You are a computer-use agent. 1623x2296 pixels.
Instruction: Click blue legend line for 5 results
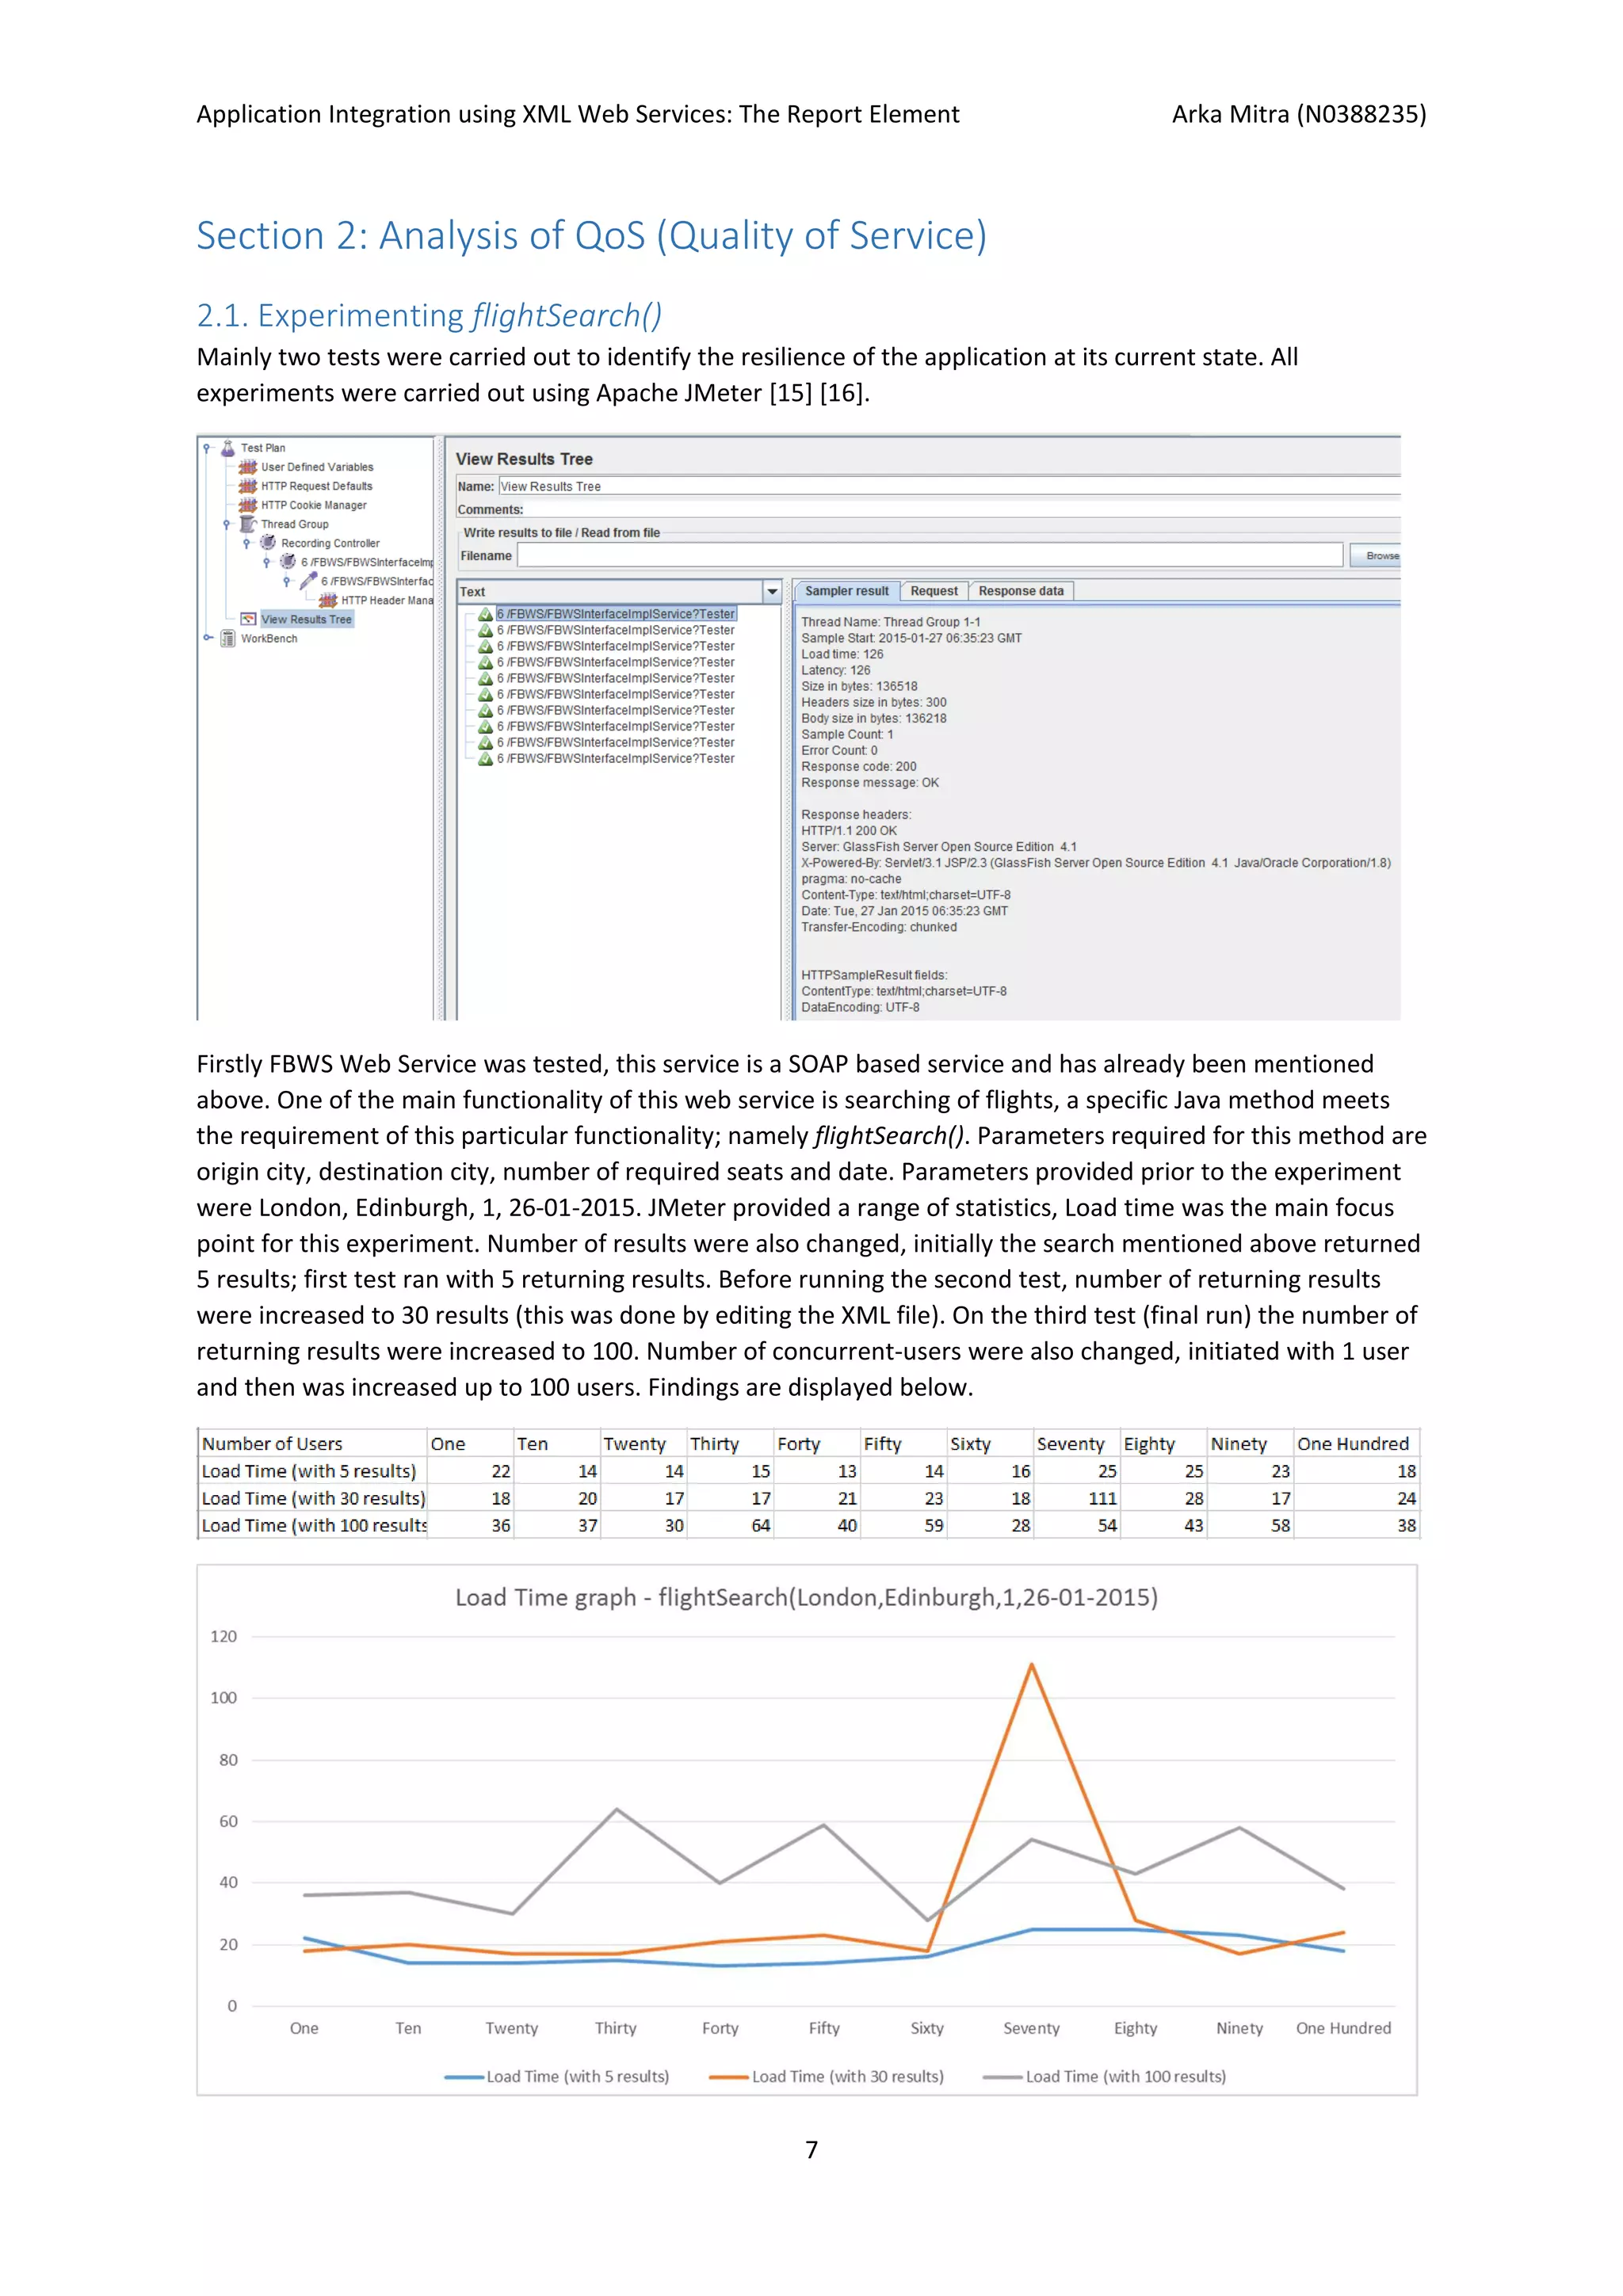tap(464, 2077)
